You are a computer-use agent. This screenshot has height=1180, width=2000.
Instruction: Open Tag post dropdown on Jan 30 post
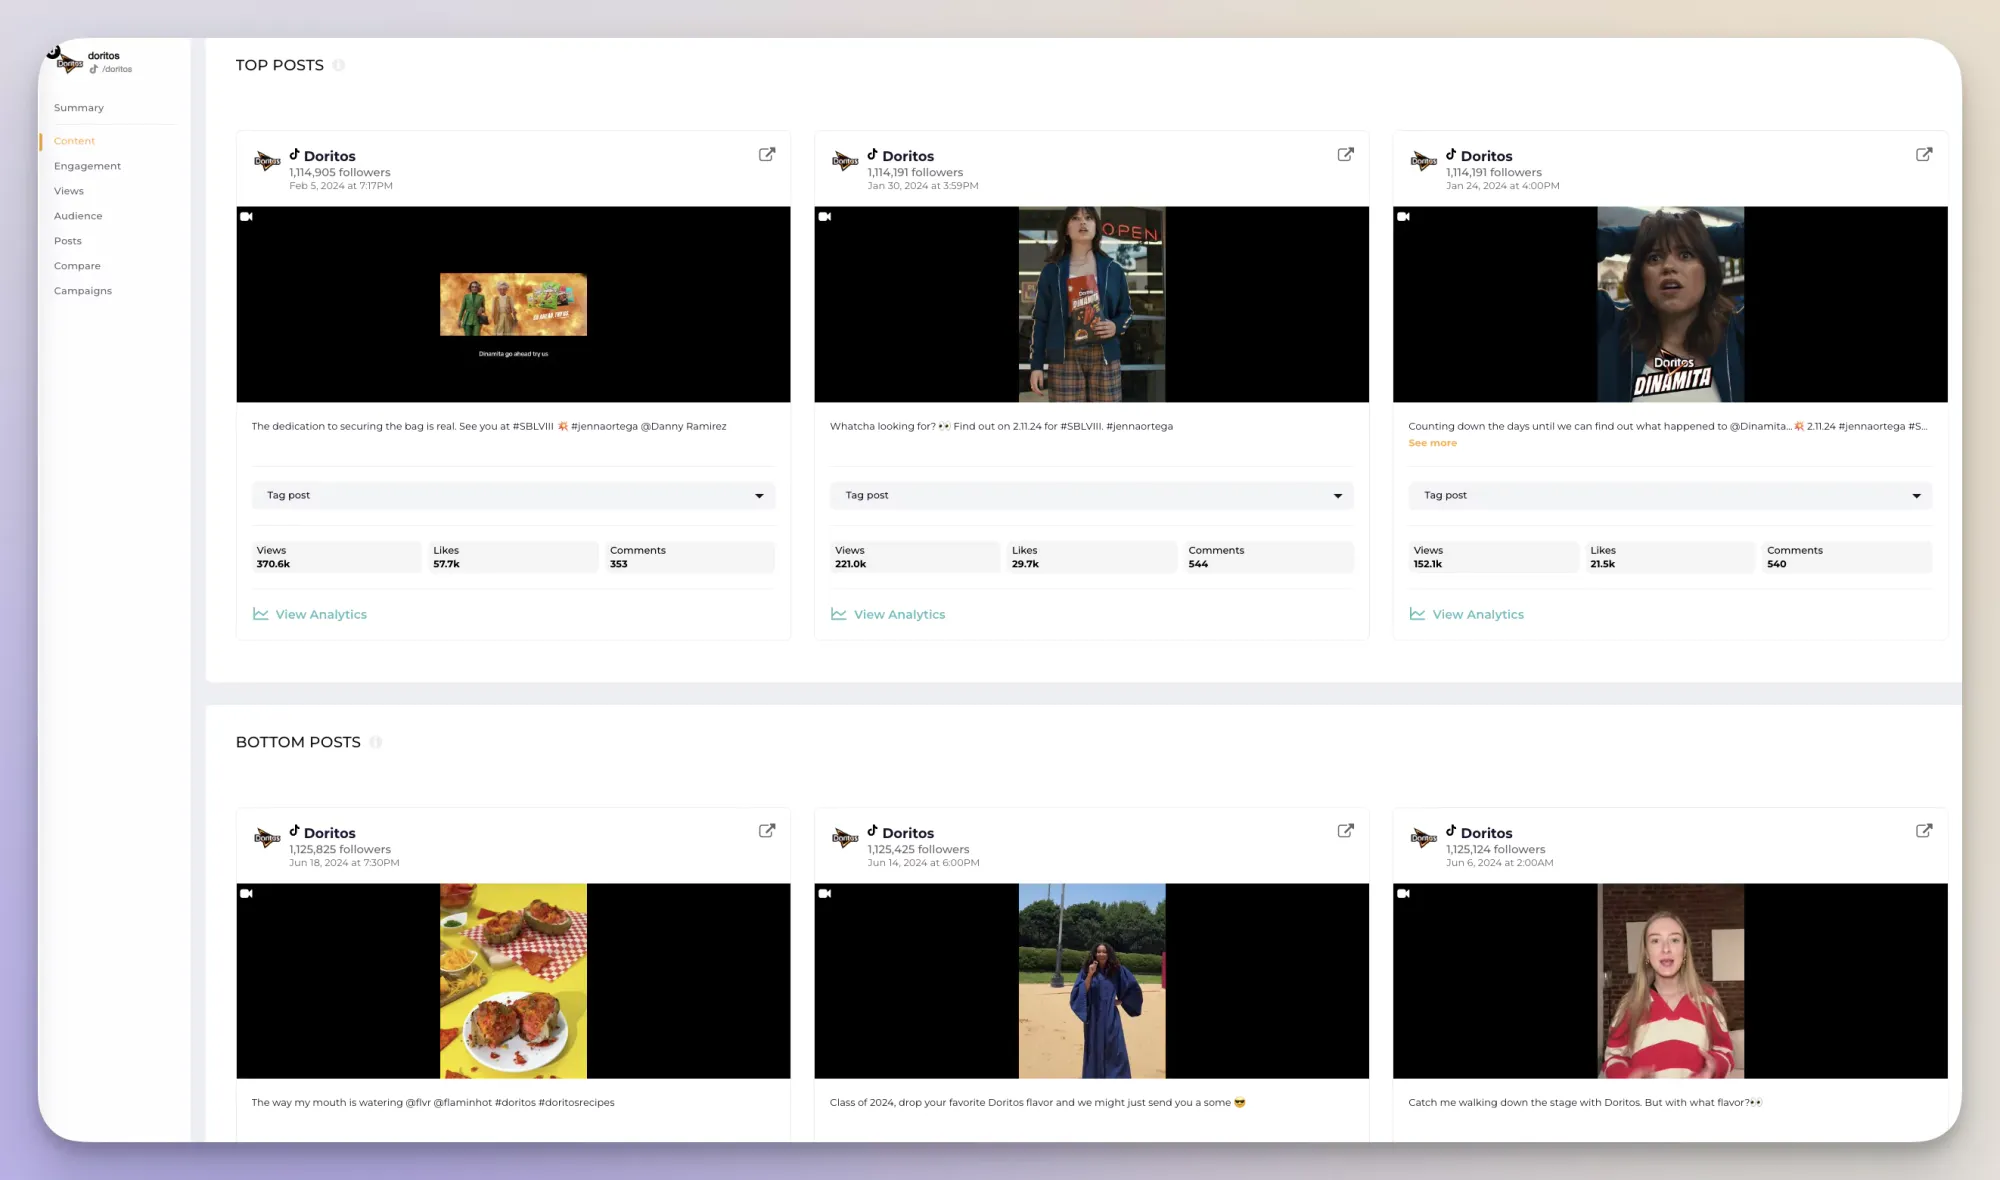(x=1091, y=495)
